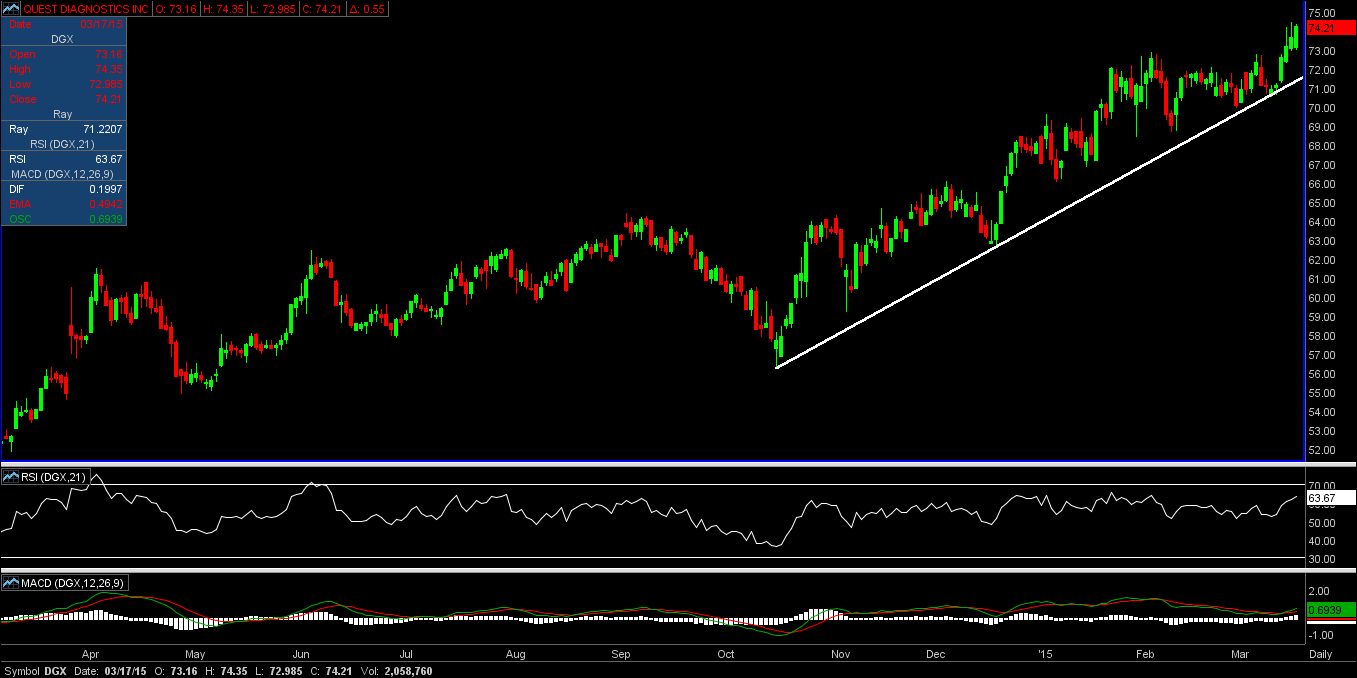Click the Daily interval label on time axis
This screenshot has width=1357, height=678.
pos(1320,654)
